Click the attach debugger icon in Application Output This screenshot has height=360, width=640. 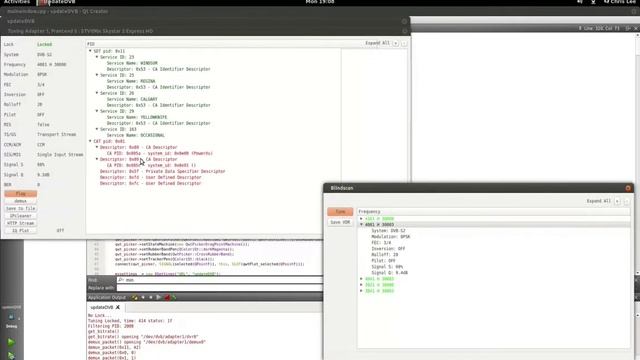click(x=174, y=297)
